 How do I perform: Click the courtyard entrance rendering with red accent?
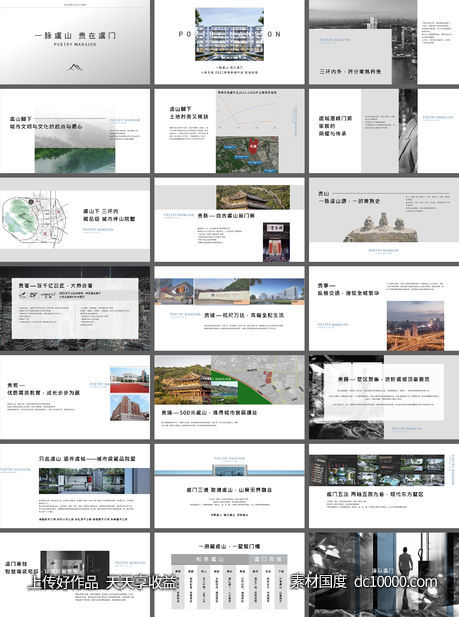(94, 481)
